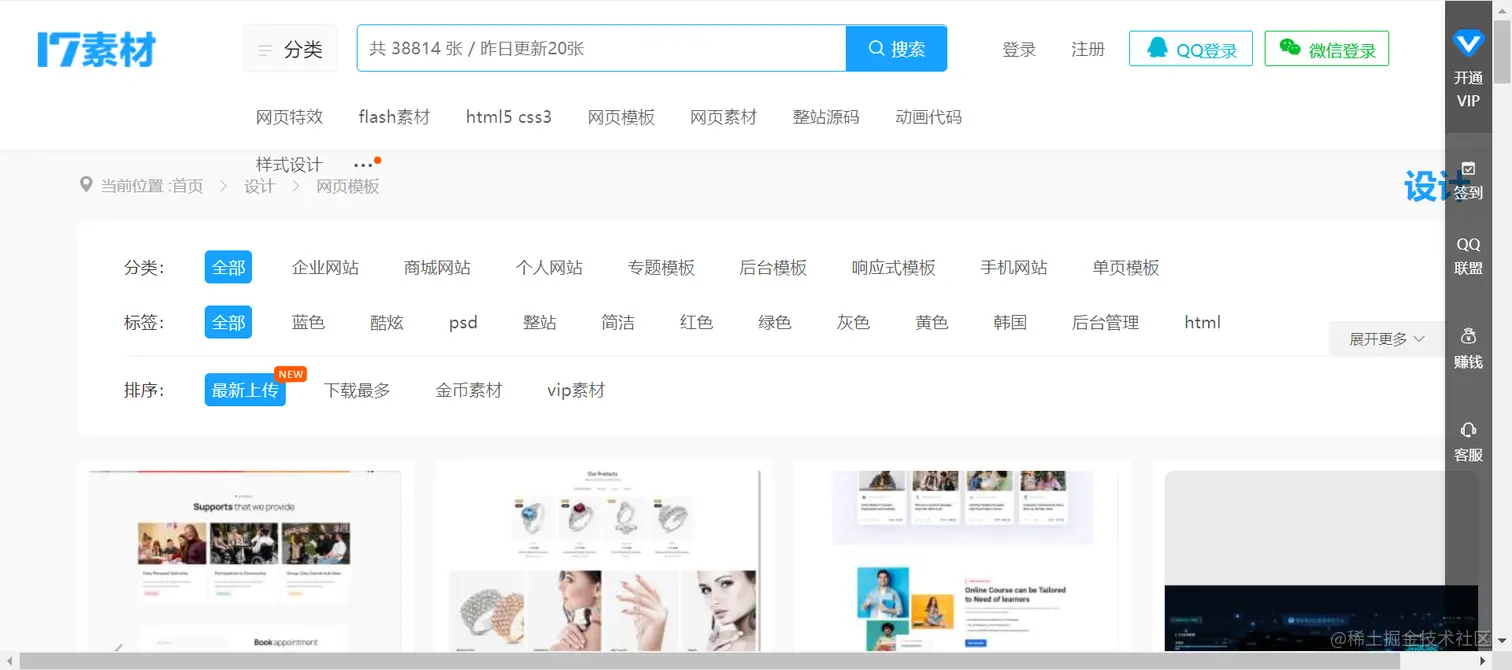Open the 分类 category menu
This screenshot has width=1512, height=670.
pyautogui.click(x=291, y=49)
